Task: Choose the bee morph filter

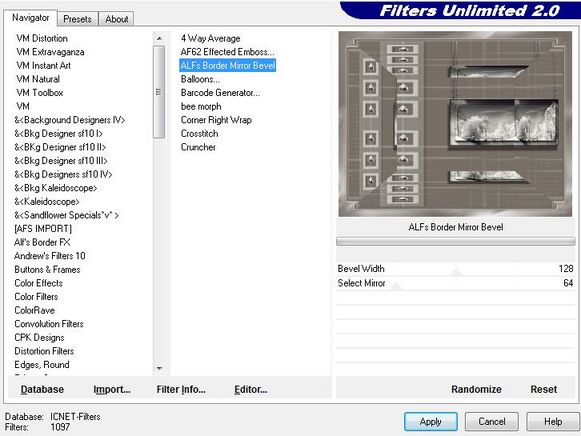Action: (x=201, y=107)
